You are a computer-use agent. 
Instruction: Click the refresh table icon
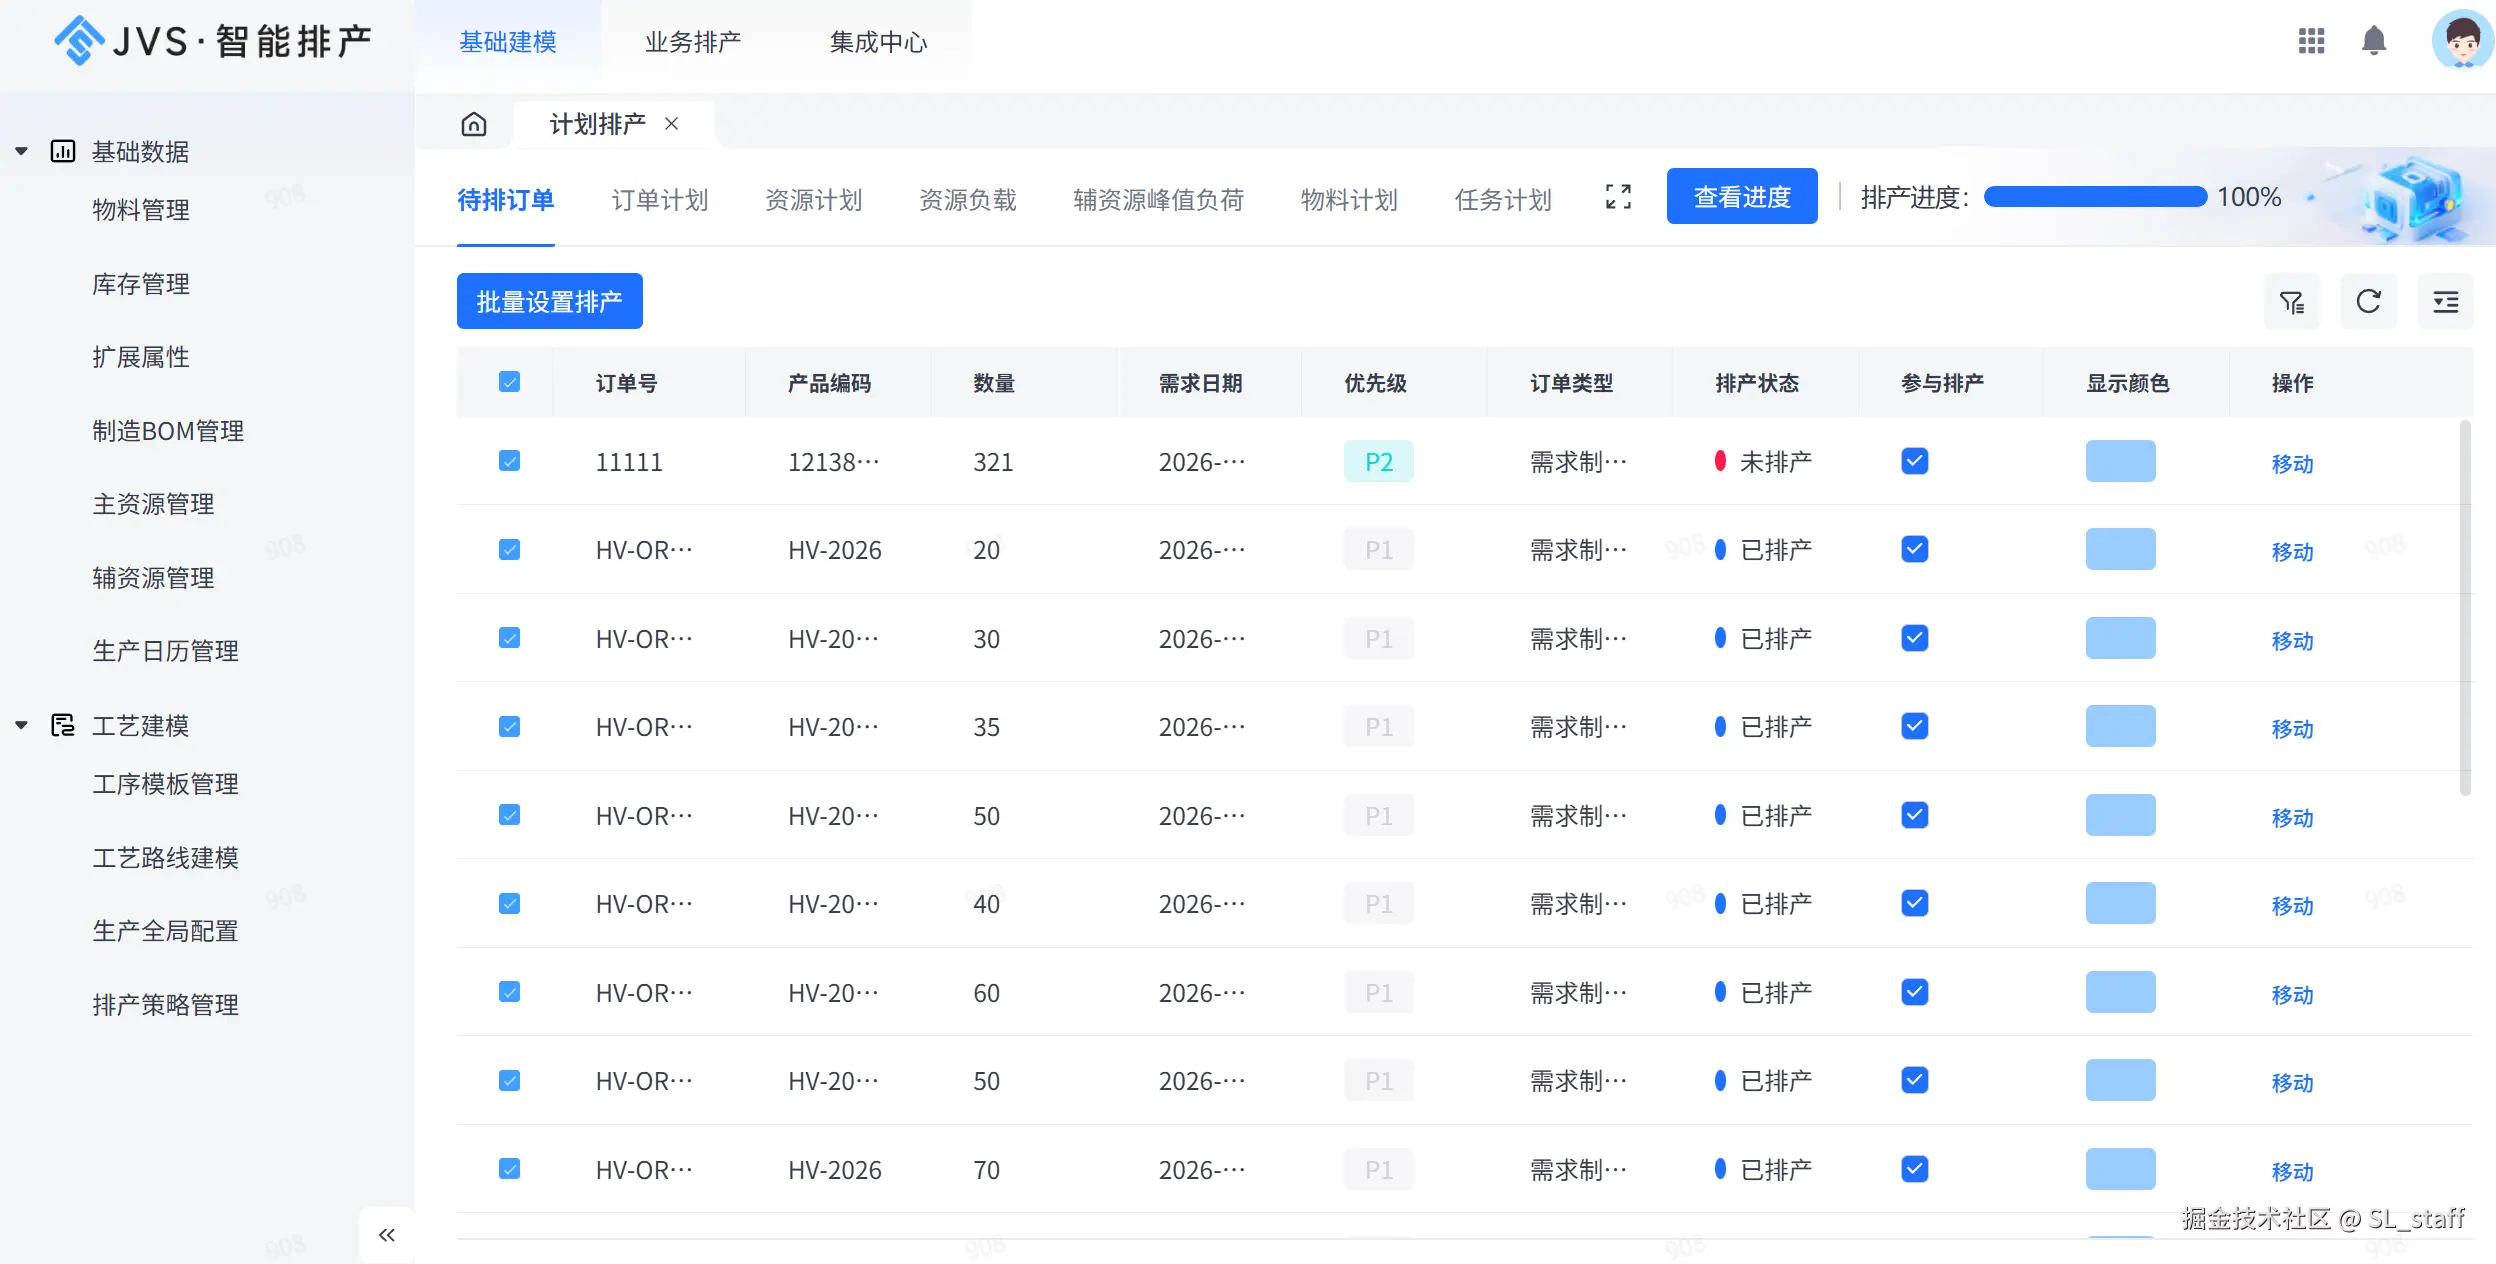click(x=2368, y=302)
